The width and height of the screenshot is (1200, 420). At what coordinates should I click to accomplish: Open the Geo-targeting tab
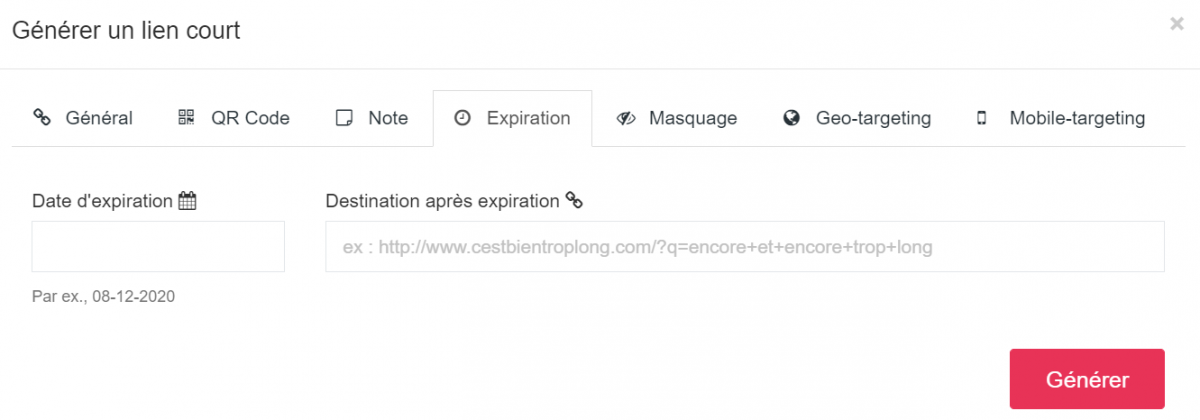858,118
